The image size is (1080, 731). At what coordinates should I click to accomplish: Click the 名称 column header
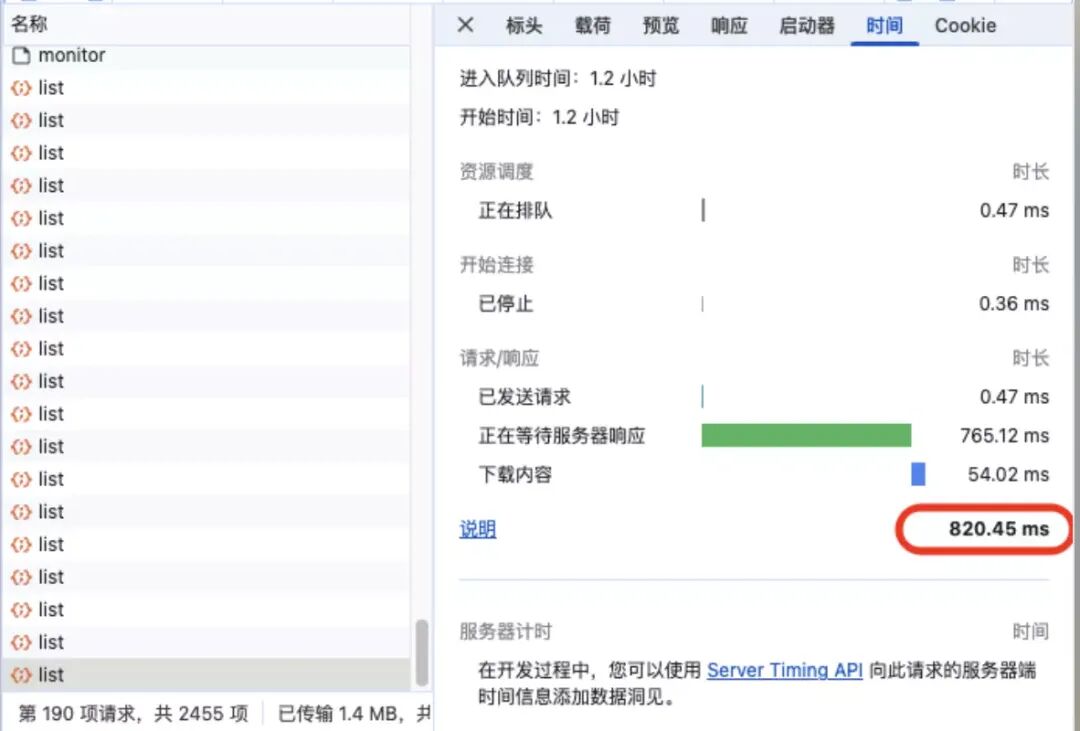(207, 24)
